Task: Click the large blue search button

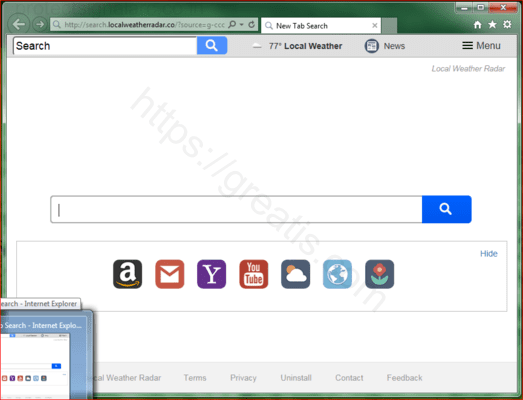Action: (x=447, y=209)
